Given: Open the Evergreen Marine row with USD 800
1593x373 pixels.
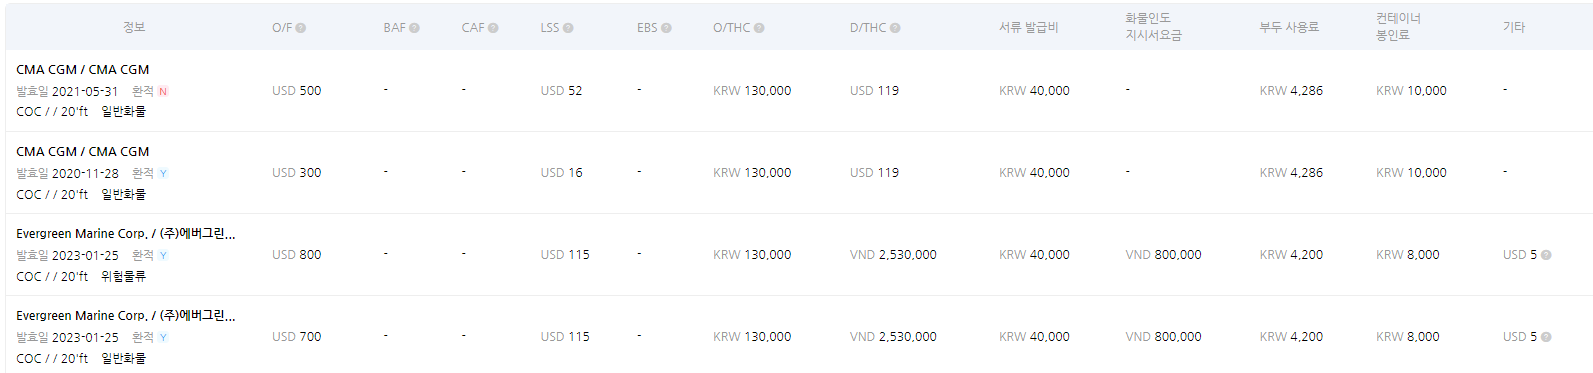Looking at the screenshot, I should (x=799, y=255).
